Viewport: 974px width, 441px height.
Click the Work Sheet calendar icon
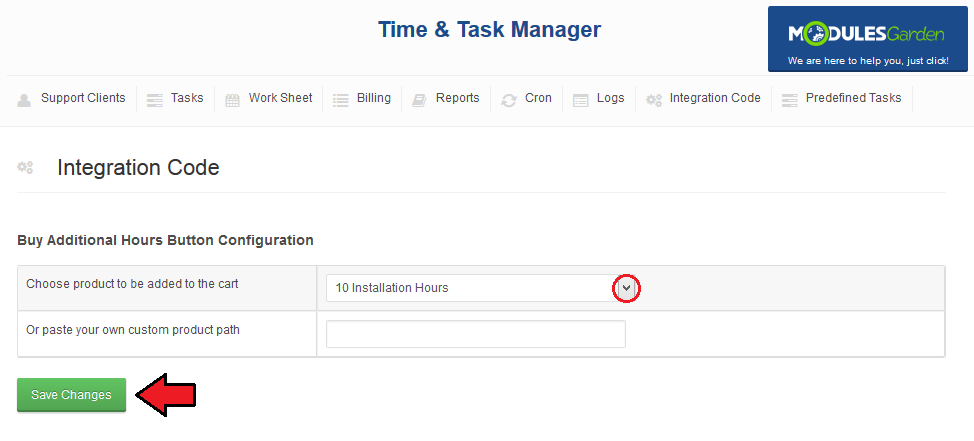(232, 100)
